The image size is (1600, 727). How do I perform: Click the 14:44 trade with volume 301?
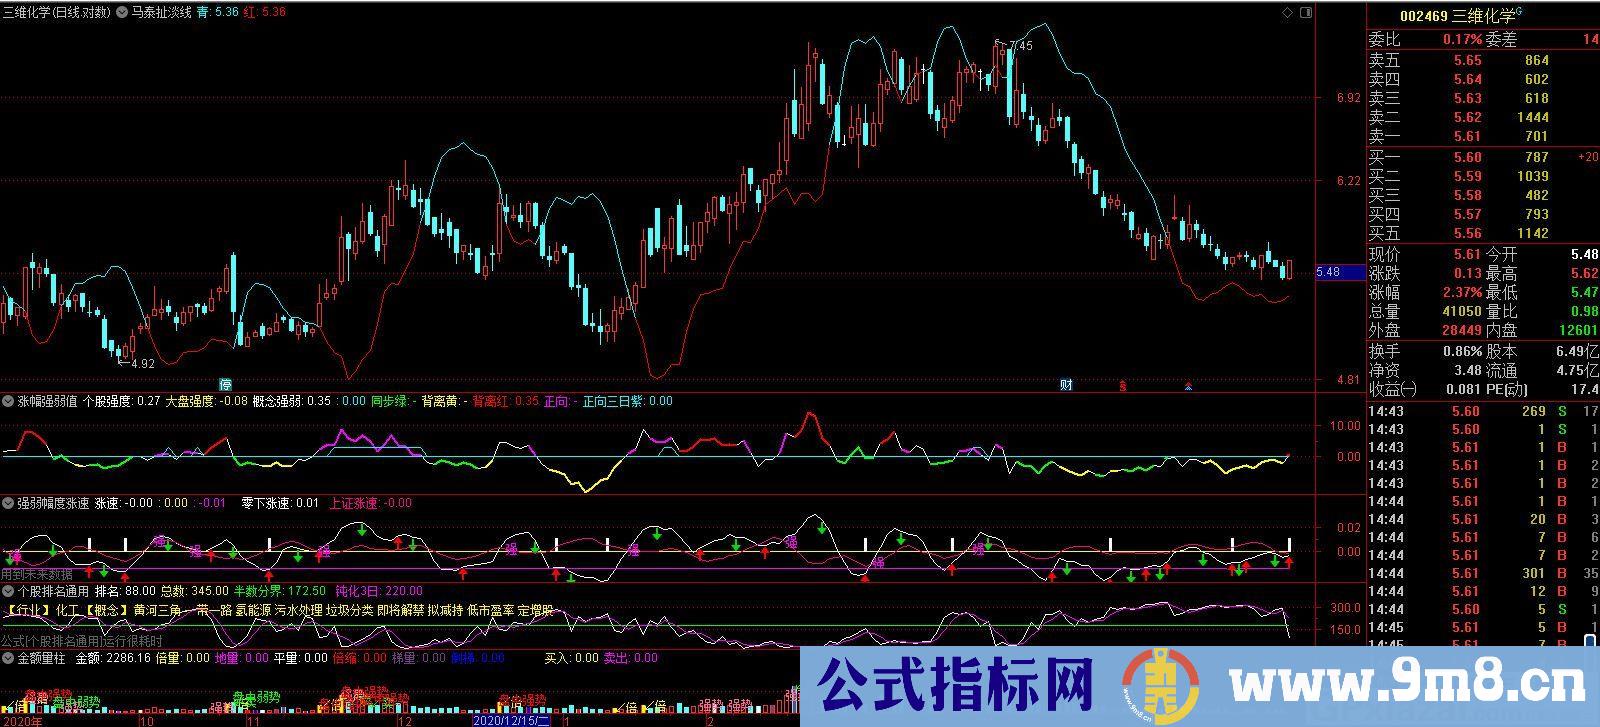pos(1483,574)
